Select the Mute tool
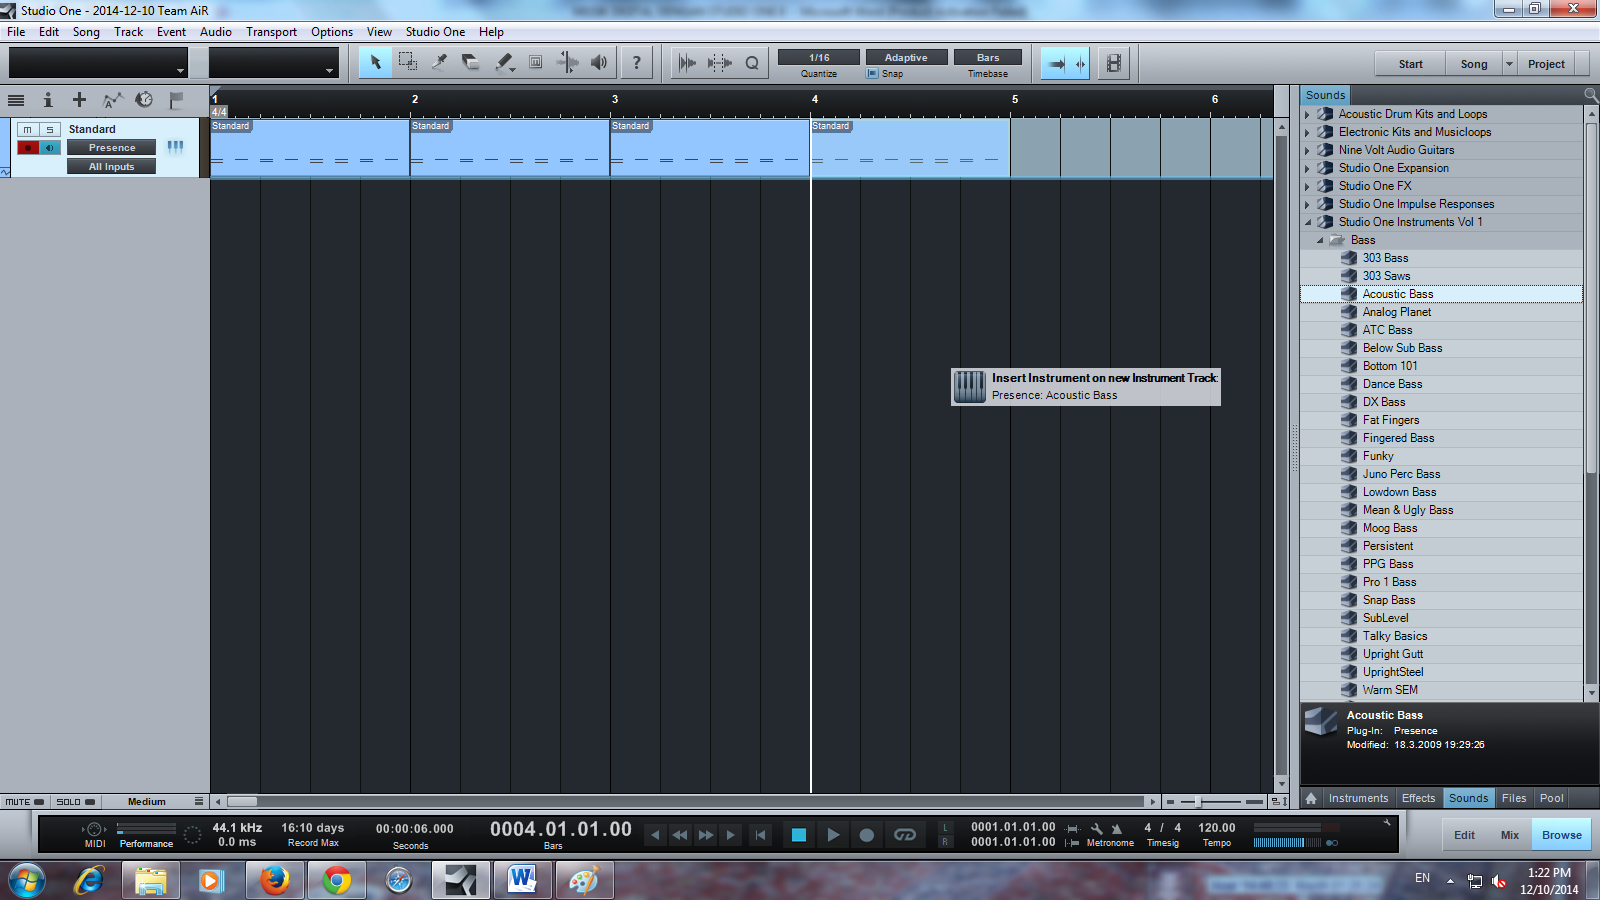 (x=536, y=62)
